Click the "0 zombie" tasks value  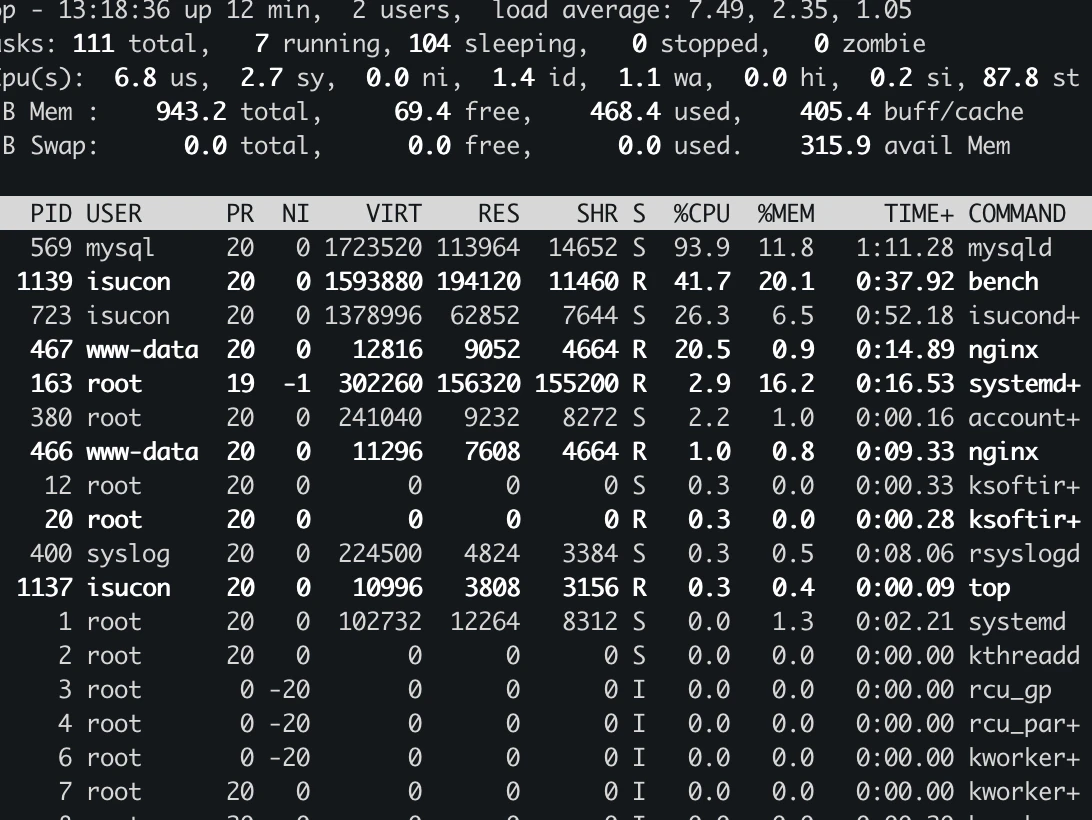(x=870, y=44)
